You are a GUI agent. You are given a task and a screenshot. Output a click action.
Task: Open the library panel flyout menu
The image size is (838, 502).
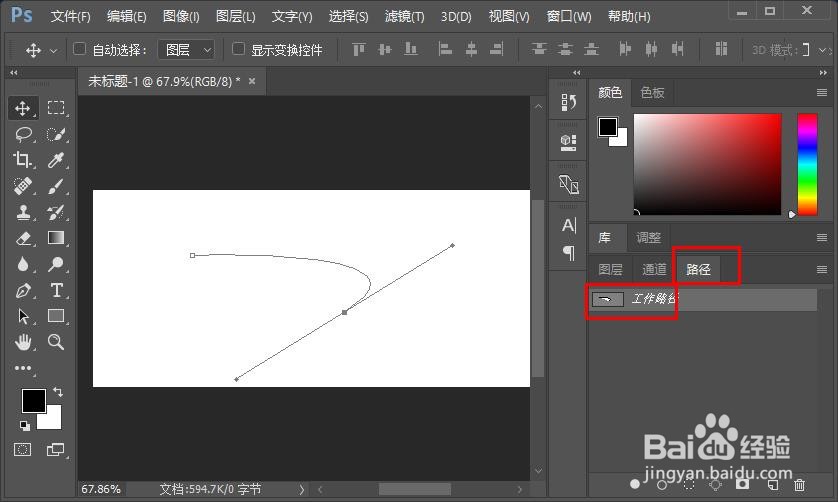coord(822,238)
